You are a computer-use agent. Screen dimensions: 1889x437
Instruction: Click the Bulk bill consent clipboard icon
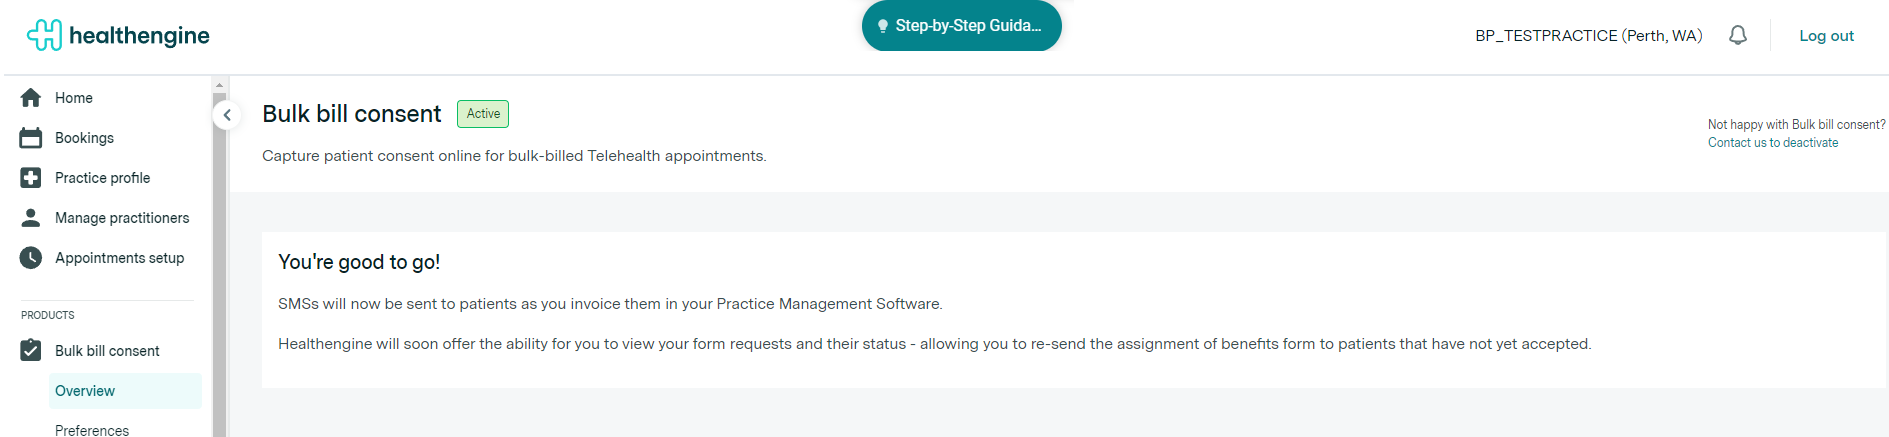pos(31,351)
